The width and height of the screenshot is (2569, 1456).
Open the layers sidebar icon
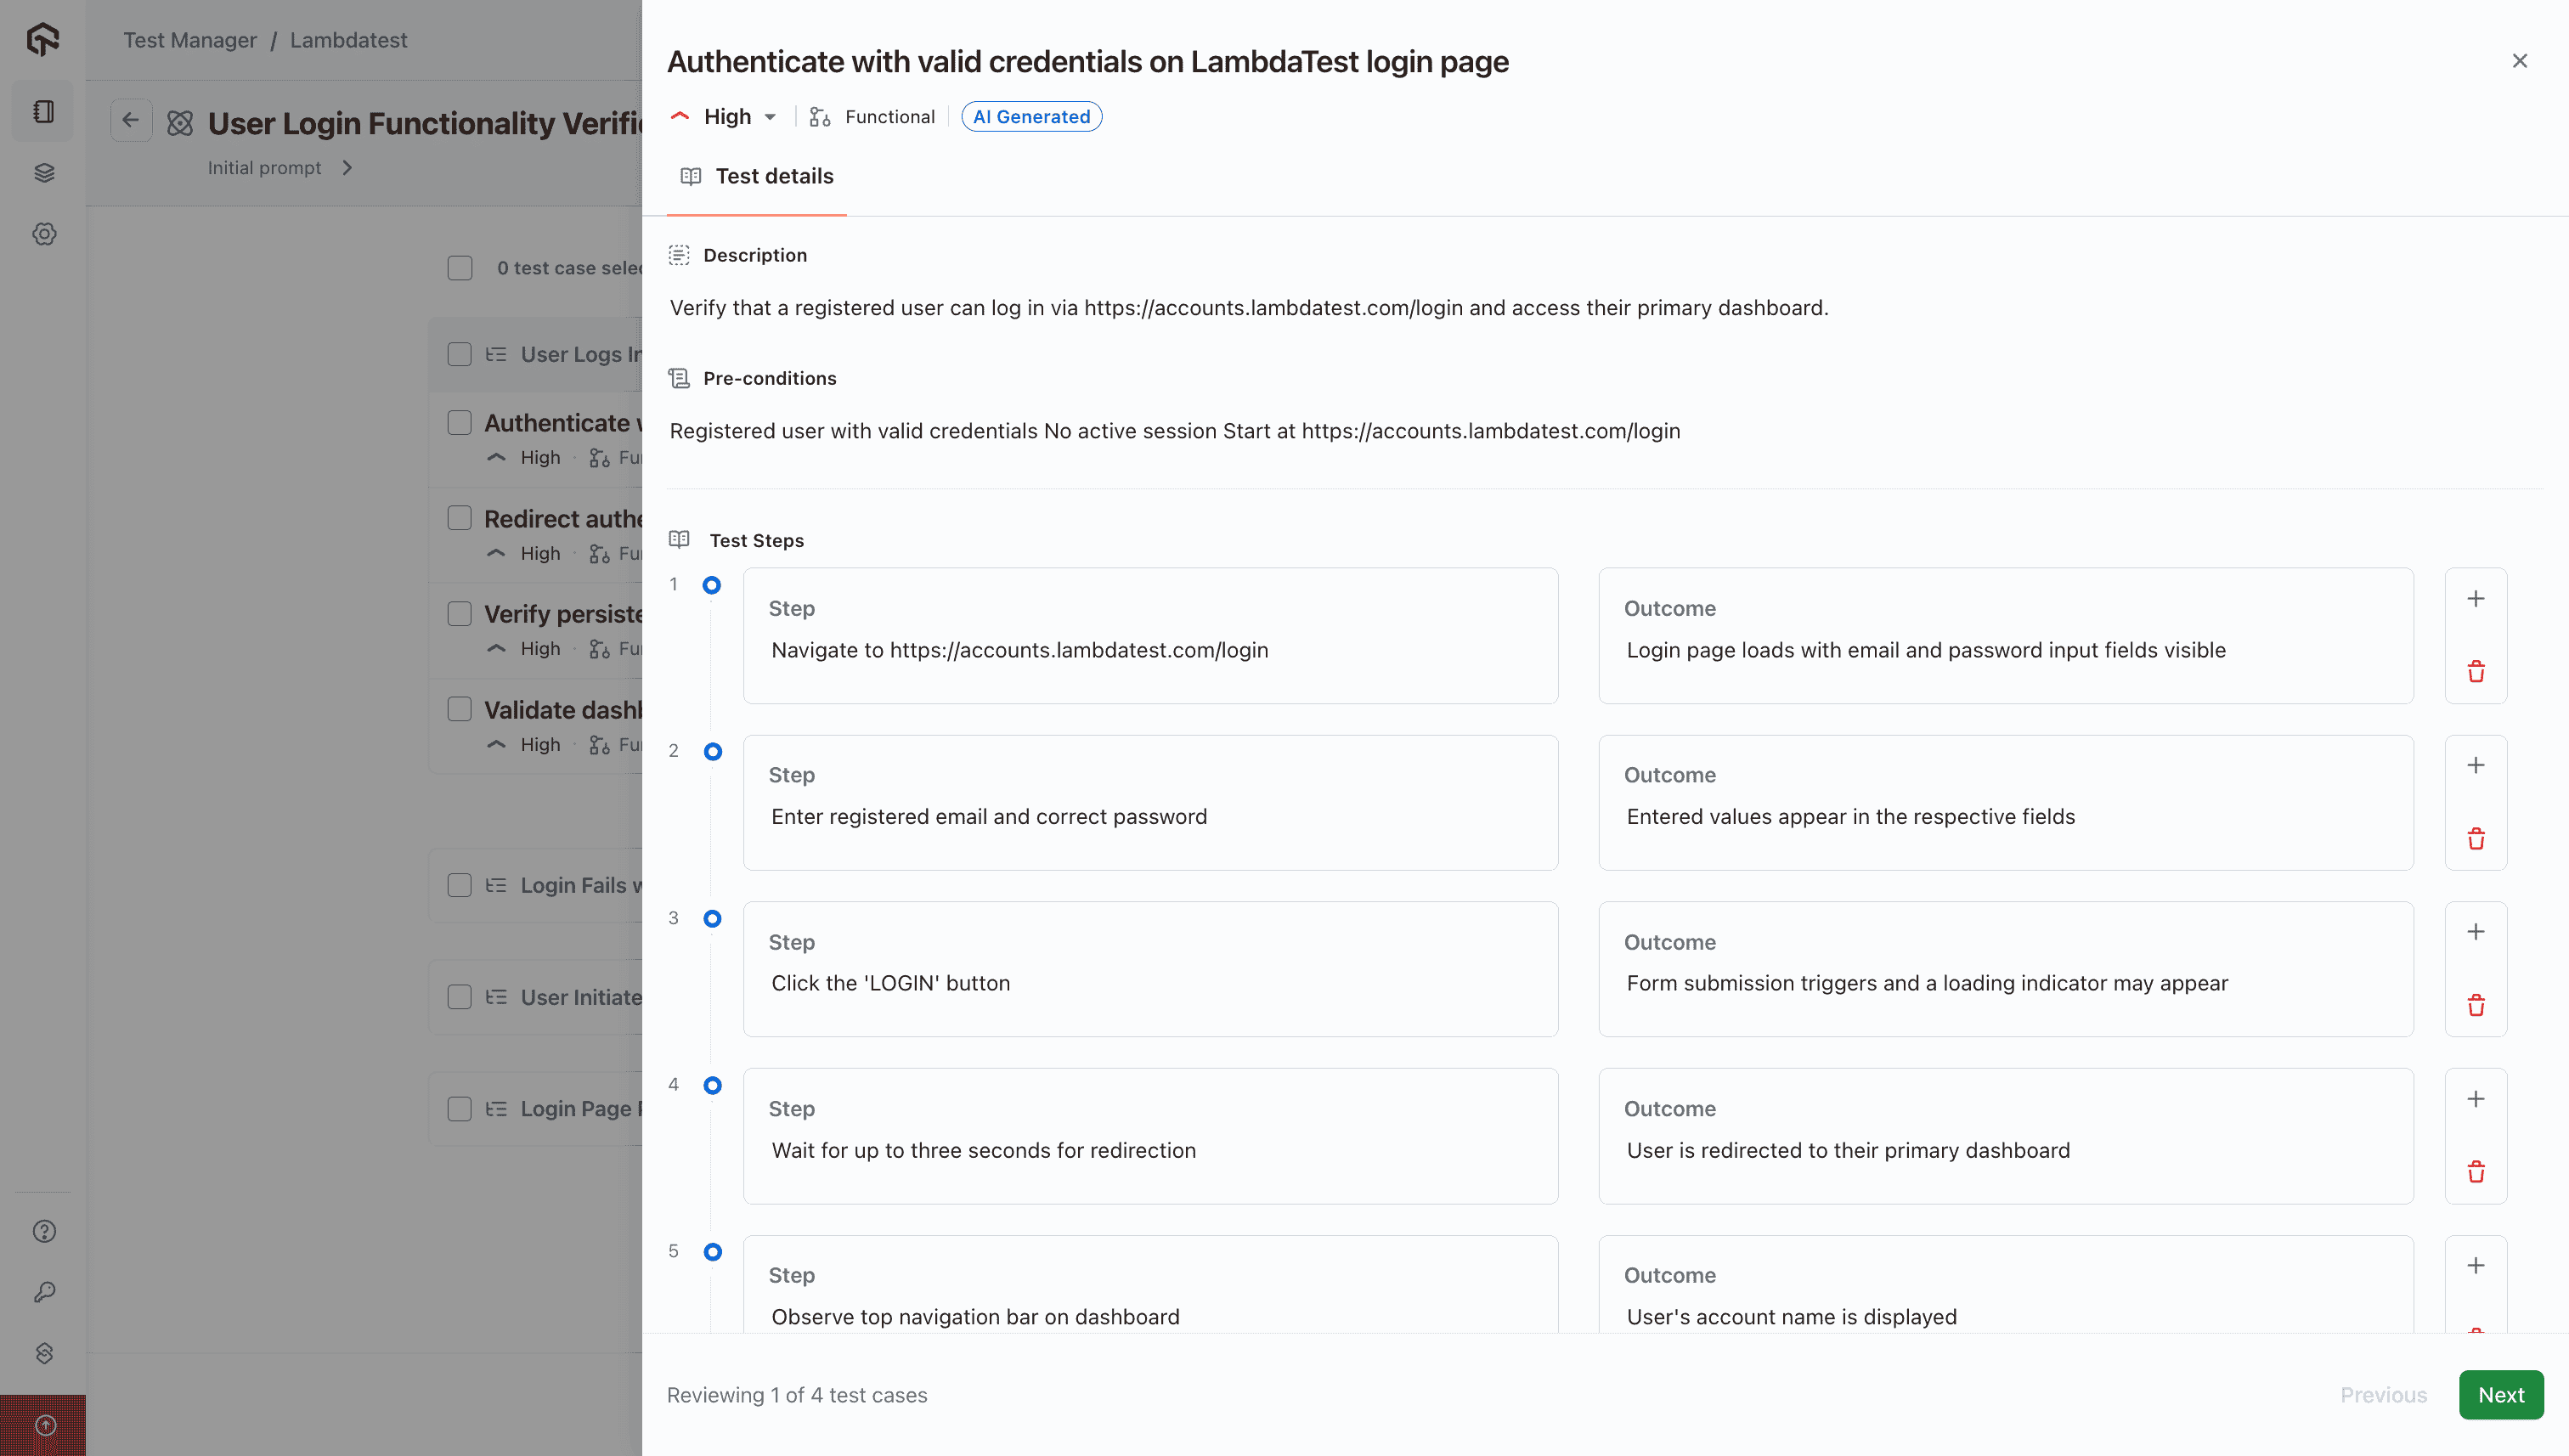click(43, 173)
